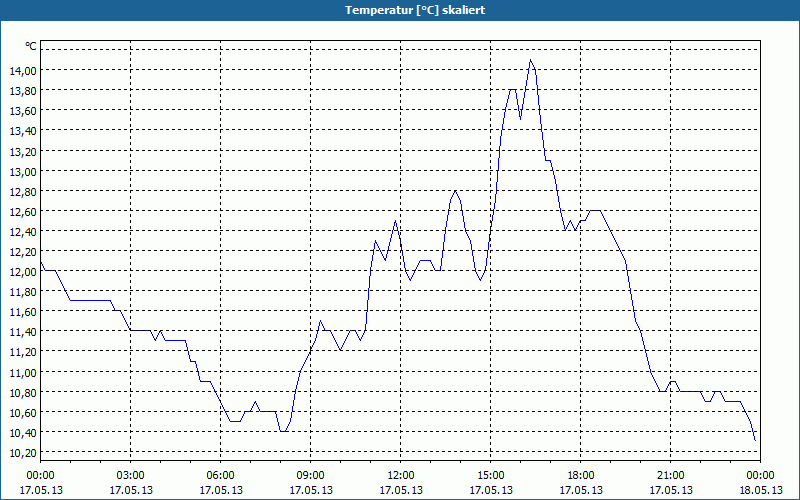Click the 14,00 y-axis label

(23, 71)
